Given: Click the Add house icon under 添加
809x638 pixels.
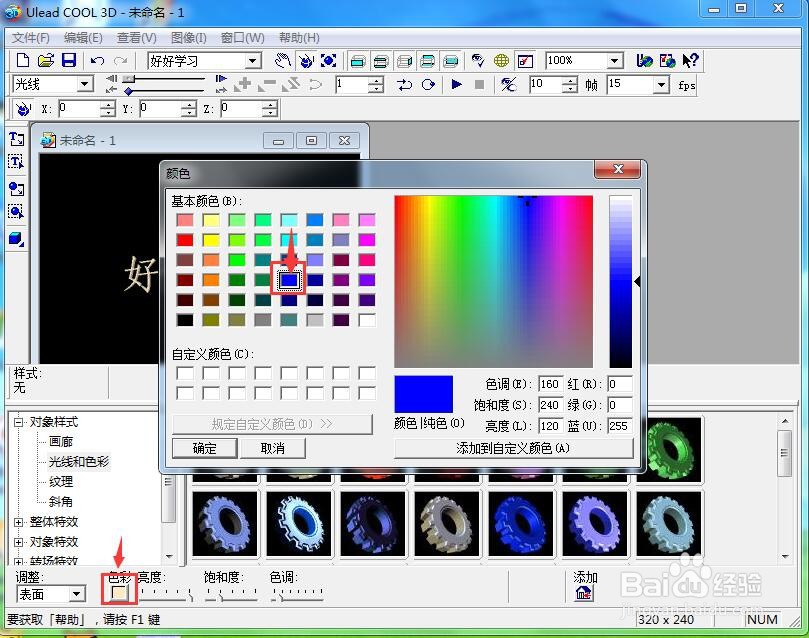Looking at the screenshot, I should [584, 594].
